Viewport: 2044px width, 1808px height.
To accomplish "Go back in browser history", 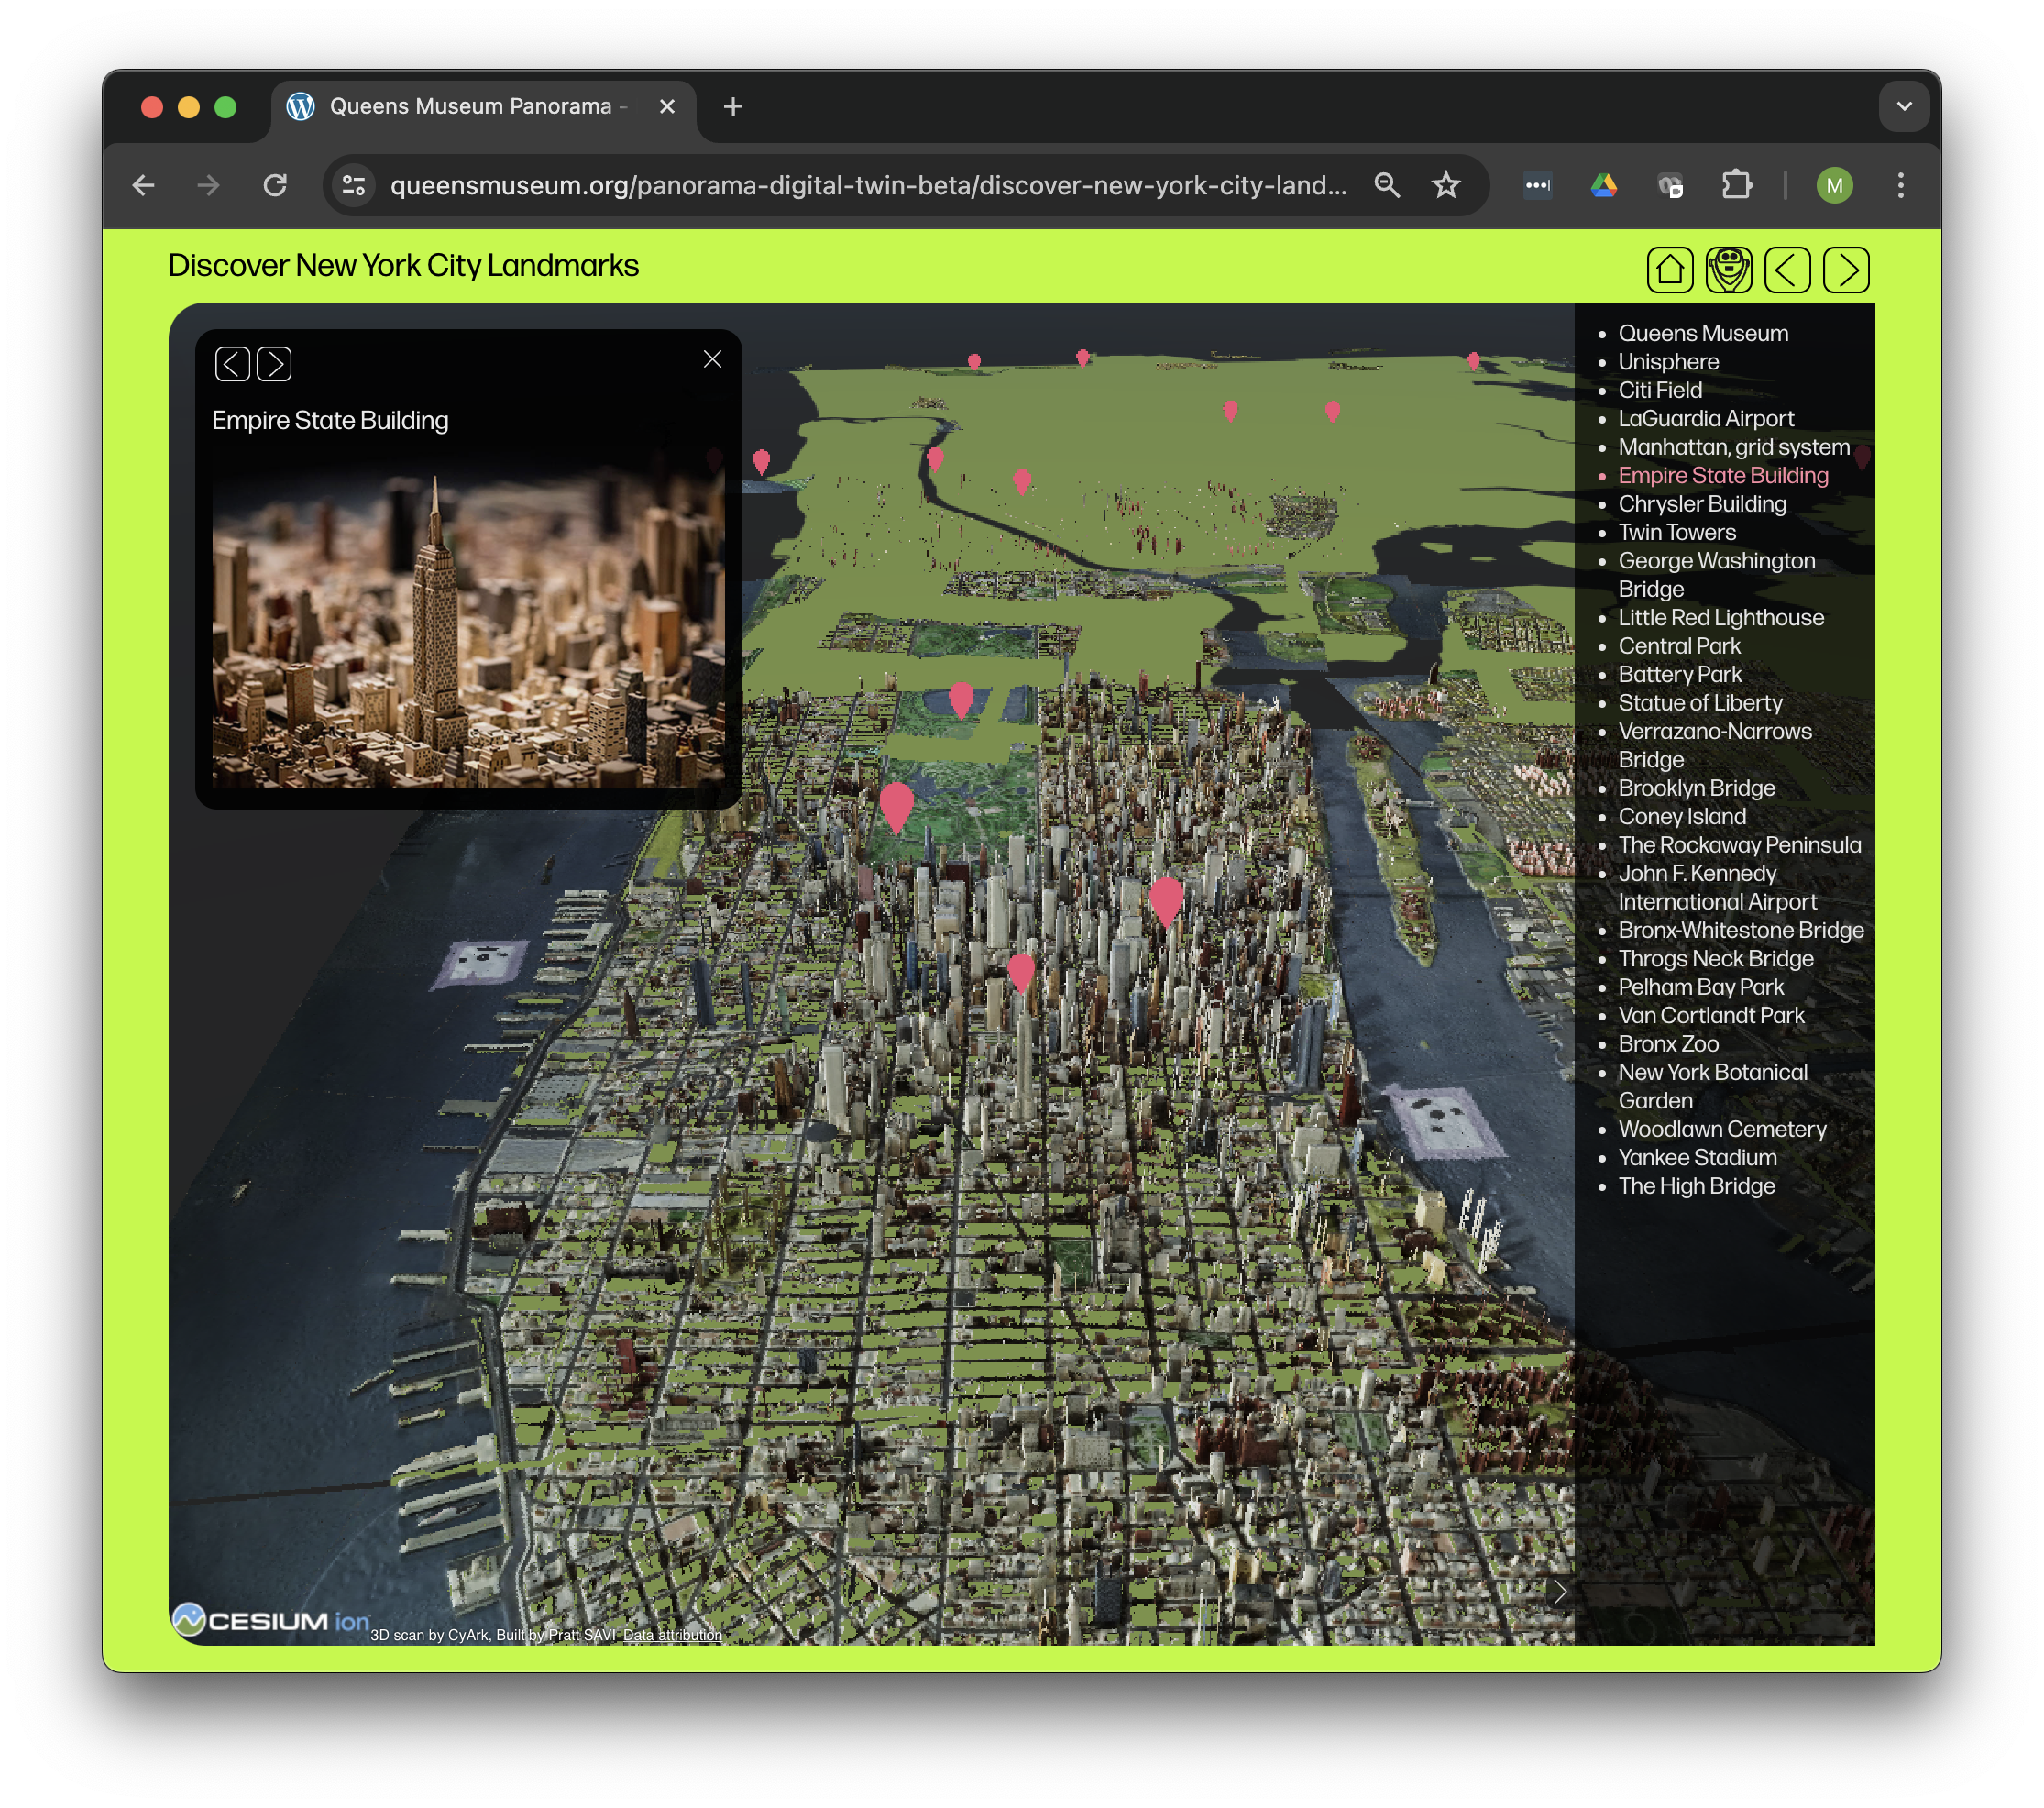I will (143, 185).
